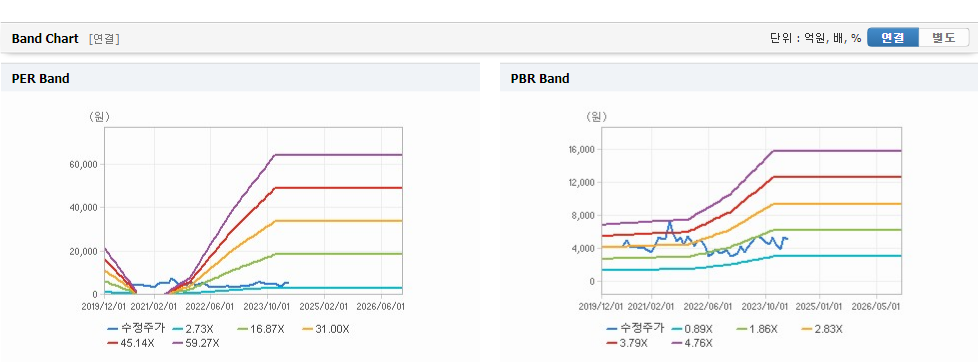Toggle 16.87X series in PER legend
This screenshot has height=362, width=978.
262,328
